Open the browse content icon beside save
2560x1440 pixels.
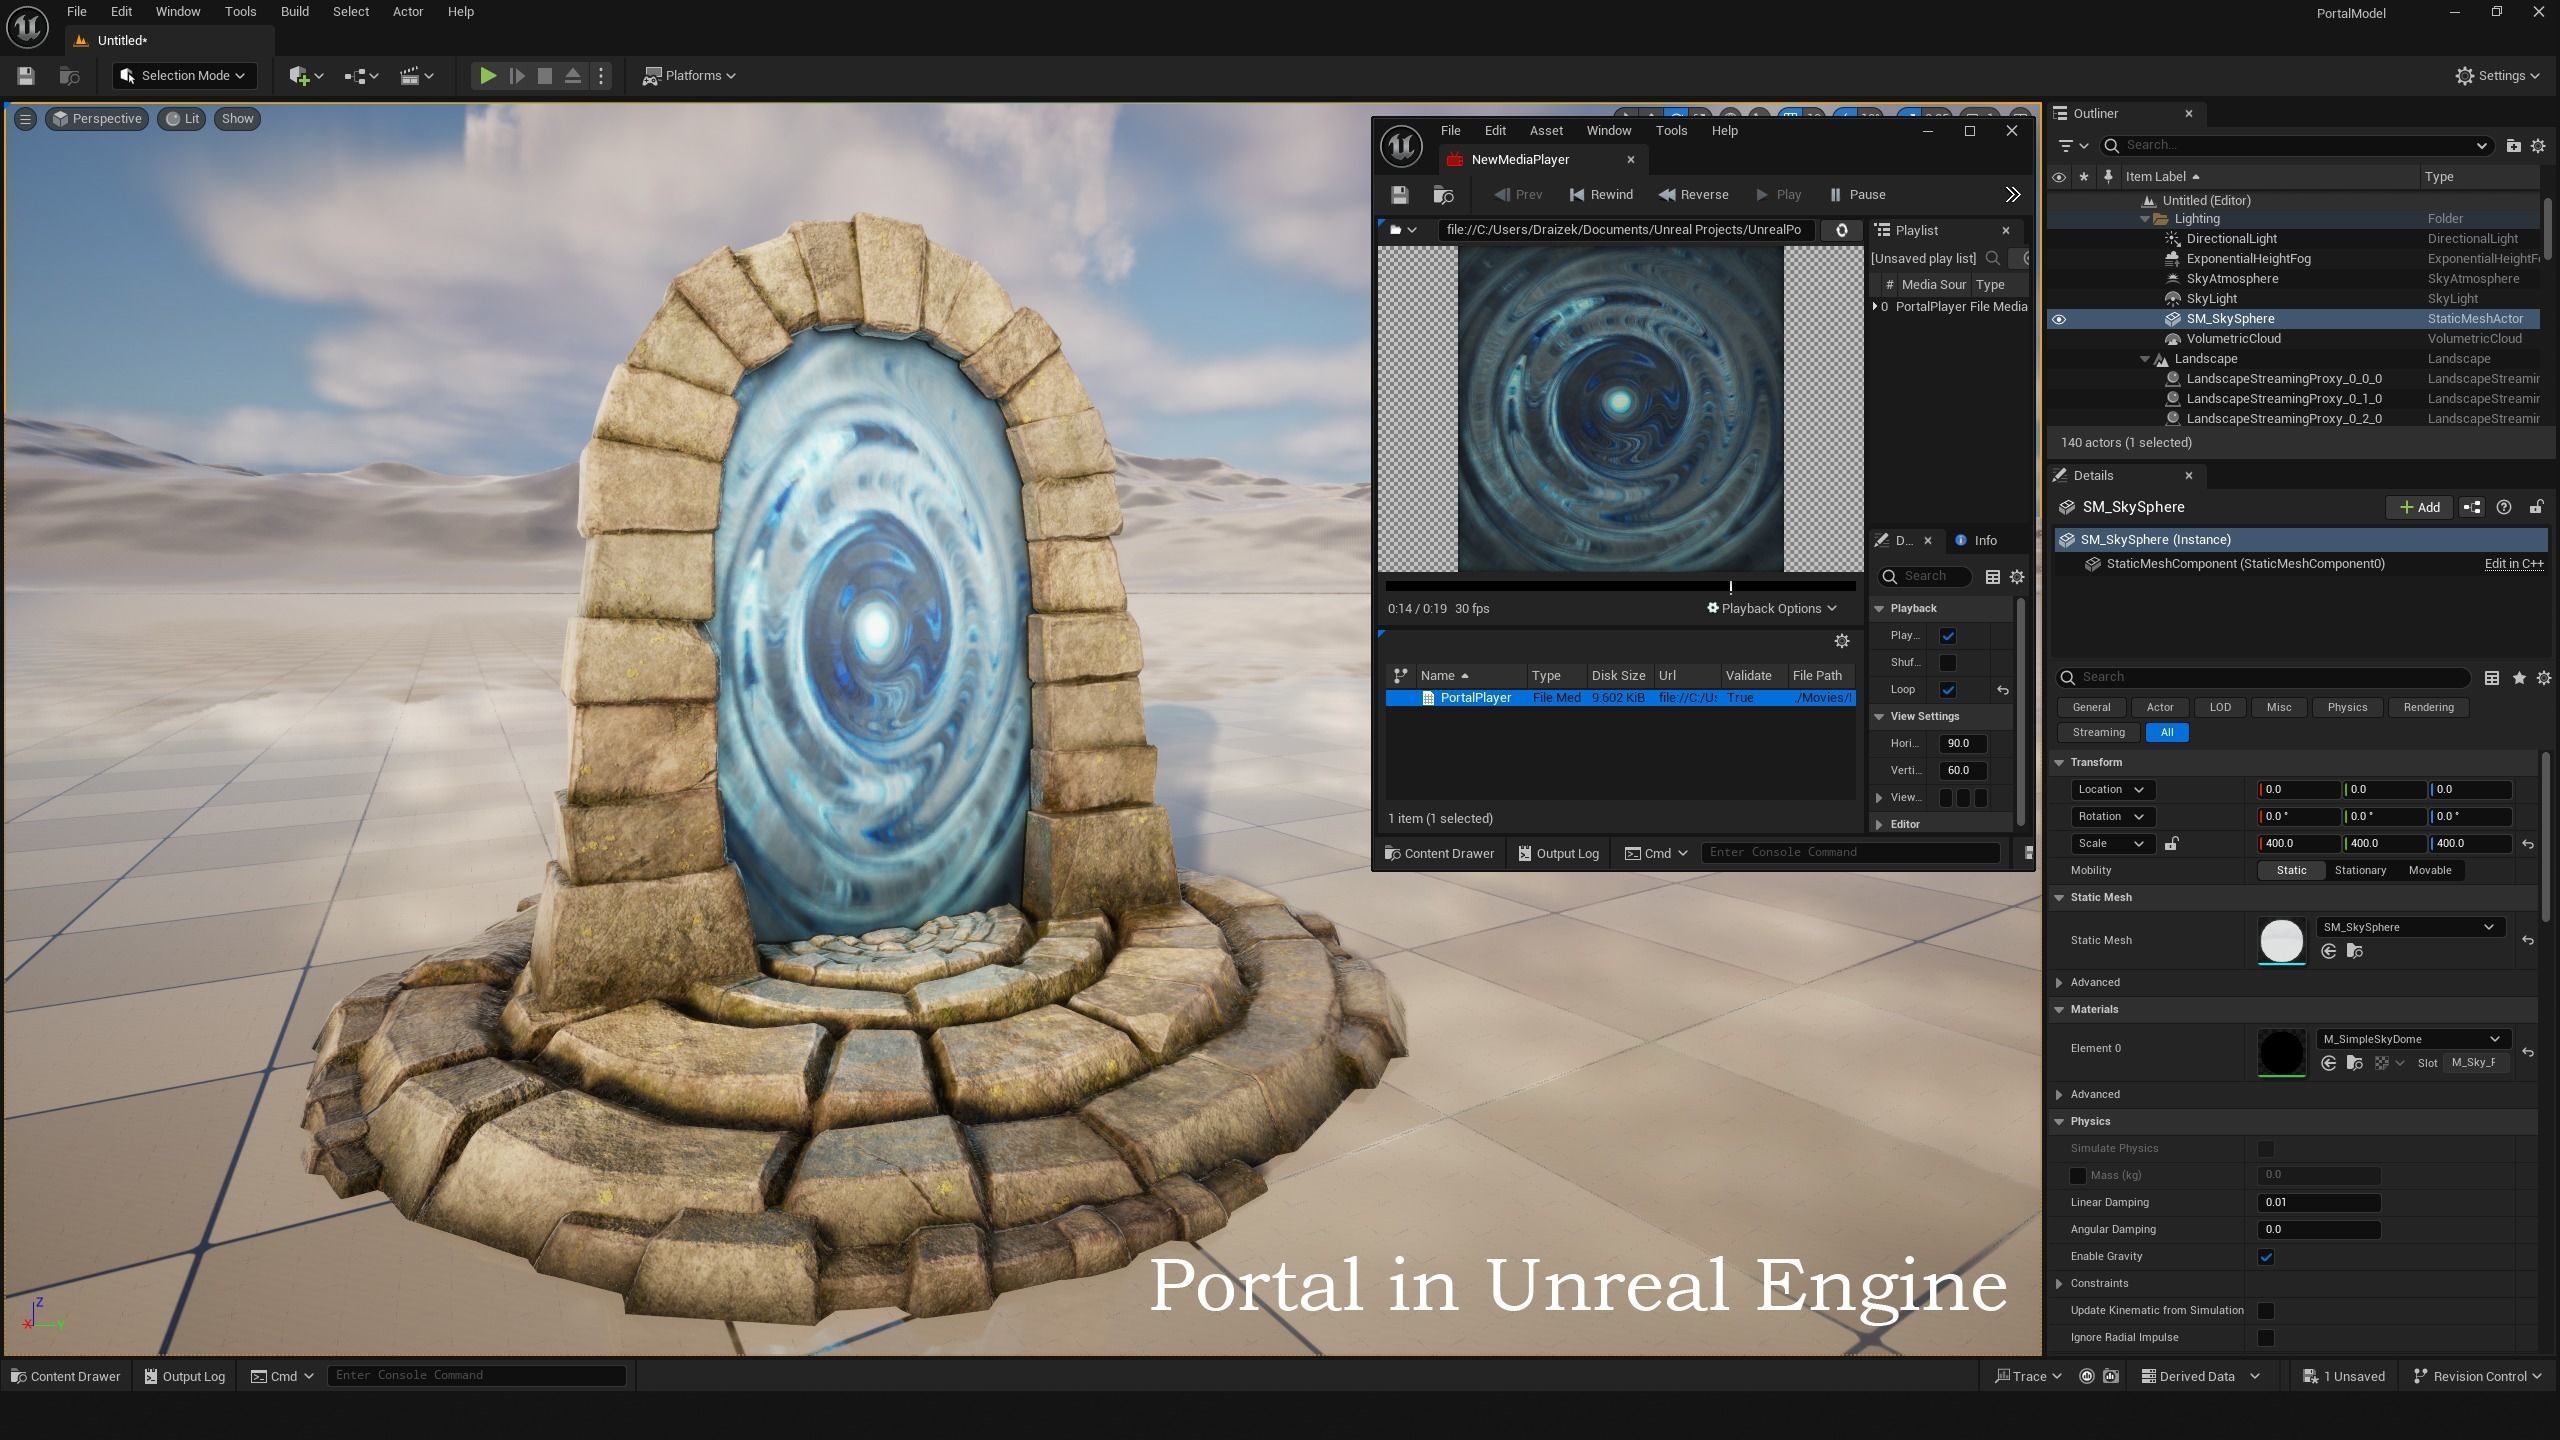[x=69, y=76]
